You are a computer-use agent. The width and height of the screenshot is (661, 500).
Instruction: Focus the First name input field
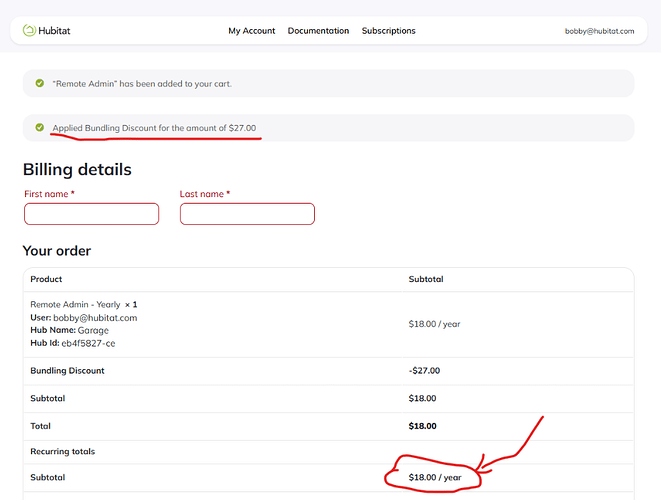(91, 214)
